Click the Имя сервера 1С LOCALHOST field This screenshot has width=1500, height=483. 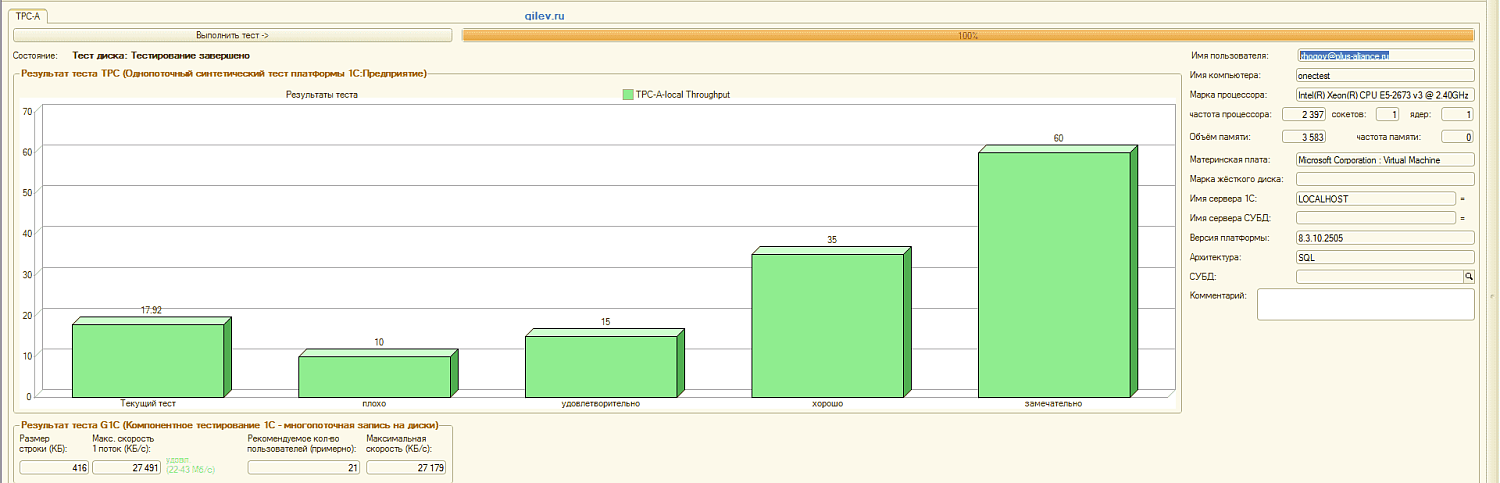point(1375,199)
